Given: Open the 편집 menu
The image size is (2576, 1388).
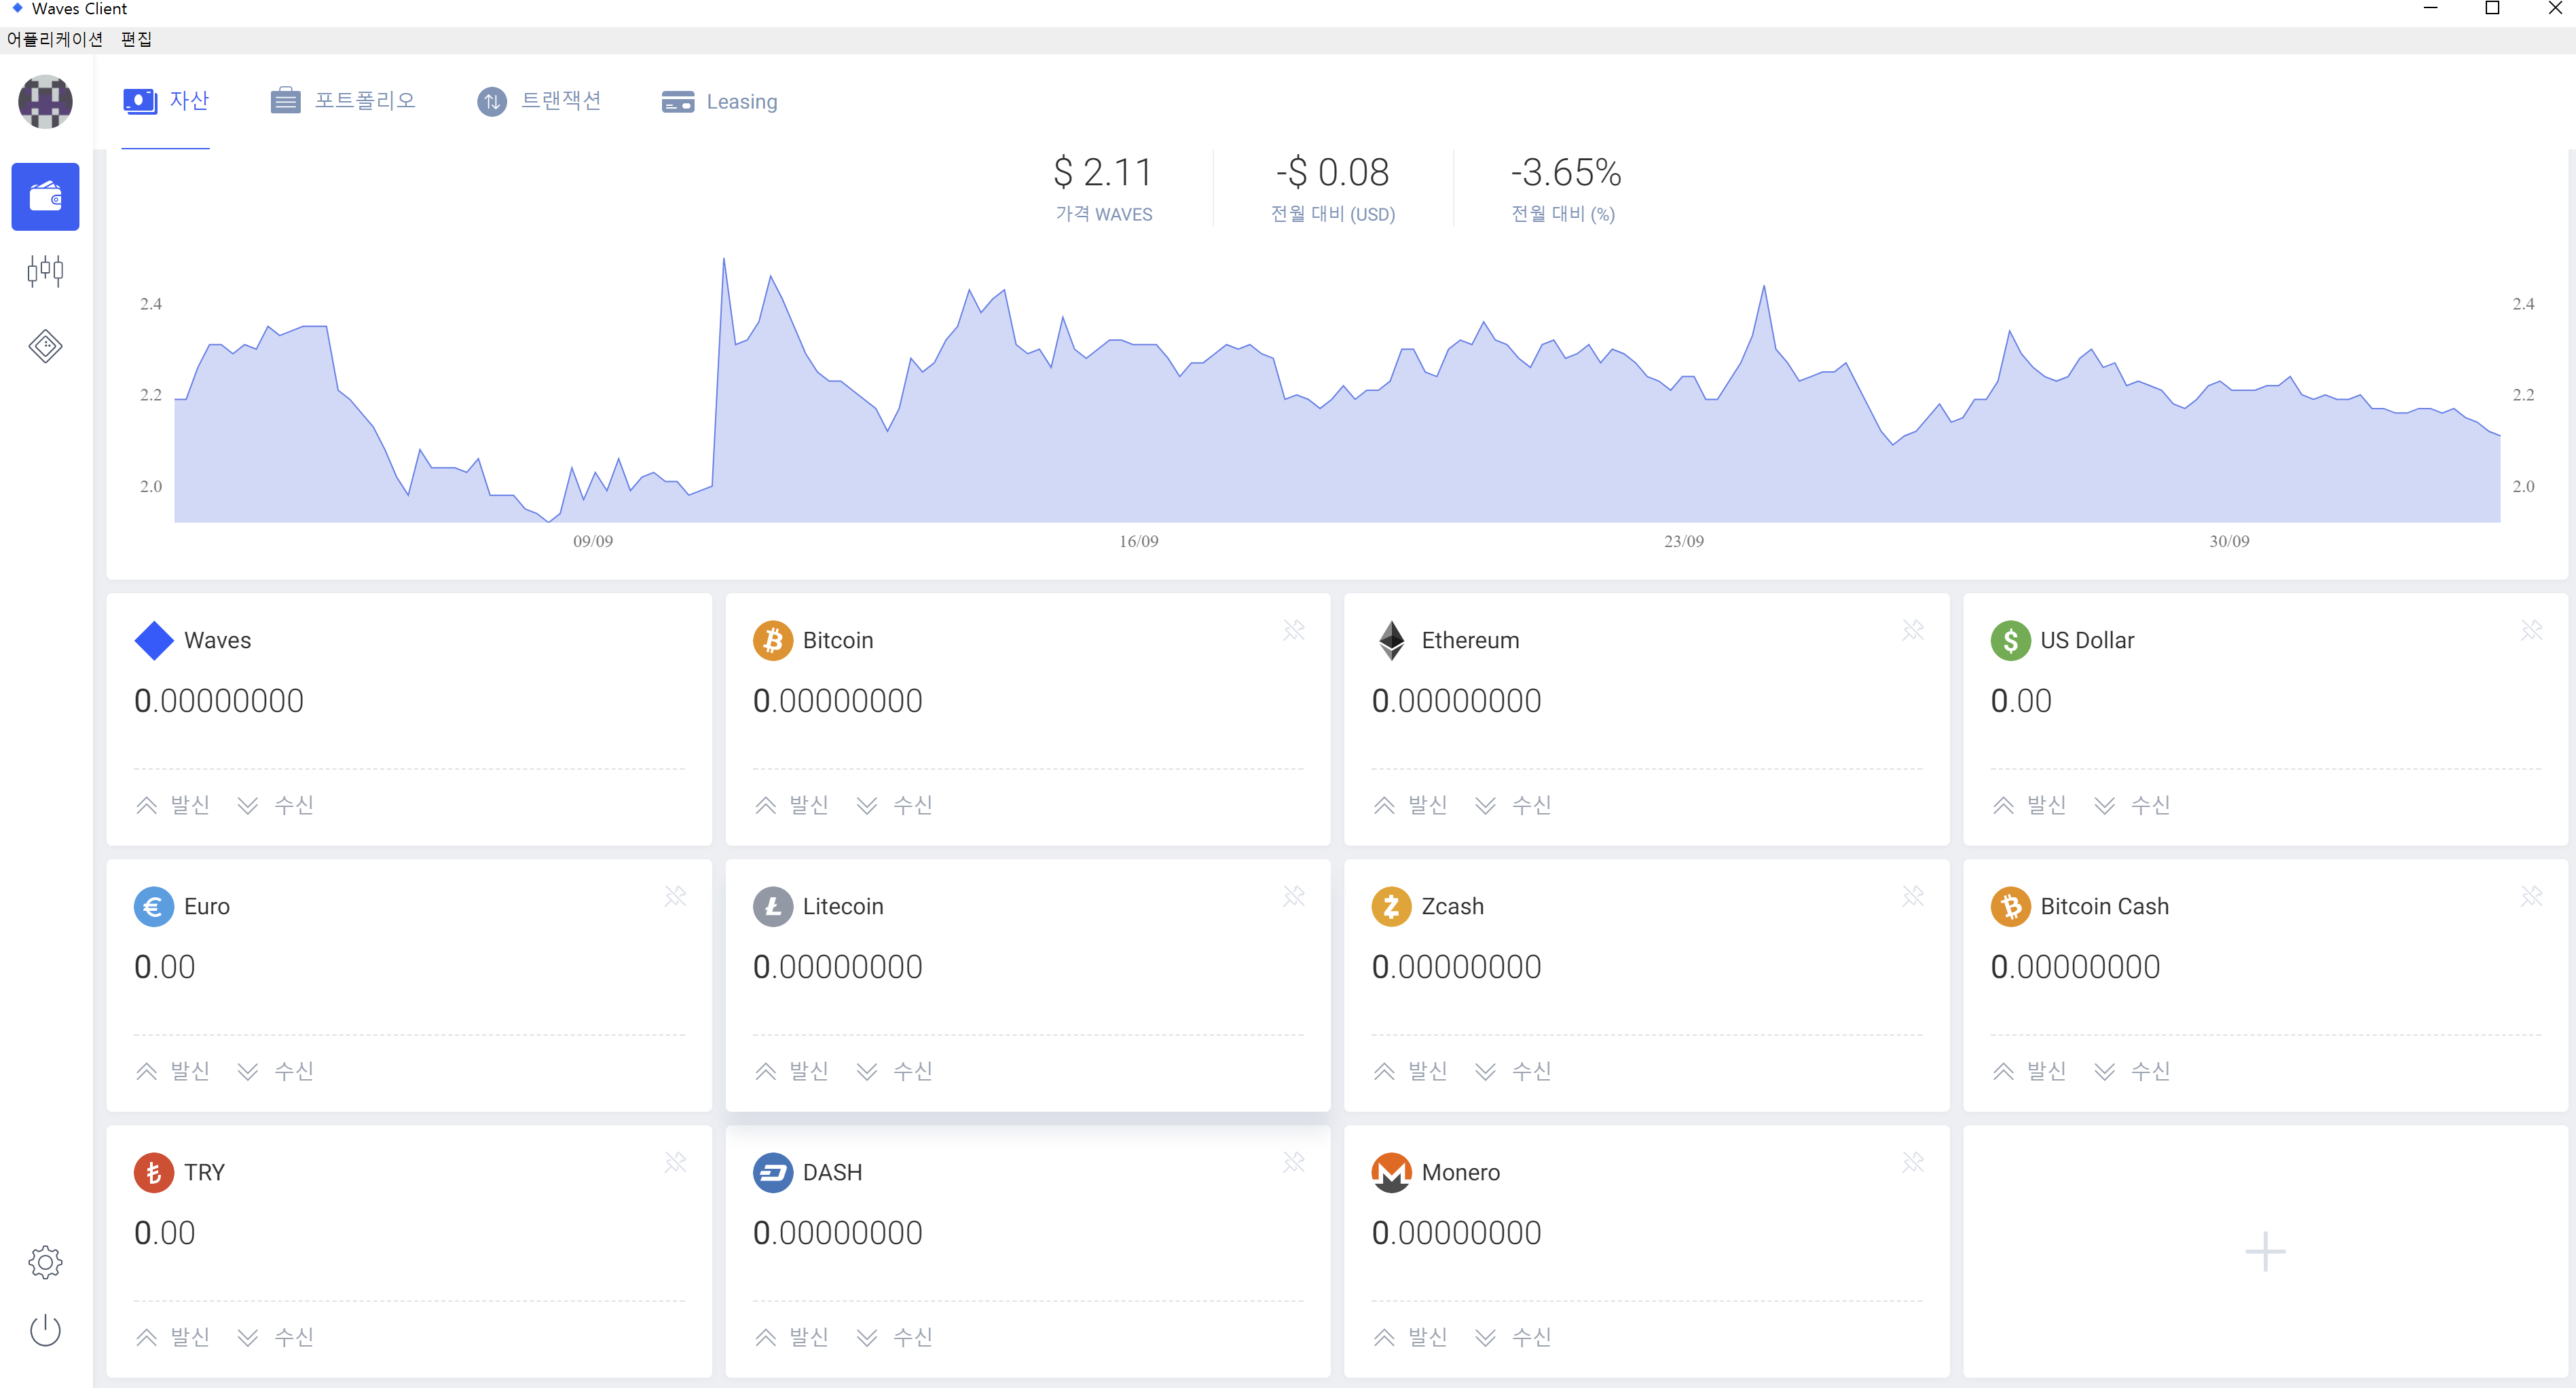Looking at the screenshot, I should (x=136, y=39).
